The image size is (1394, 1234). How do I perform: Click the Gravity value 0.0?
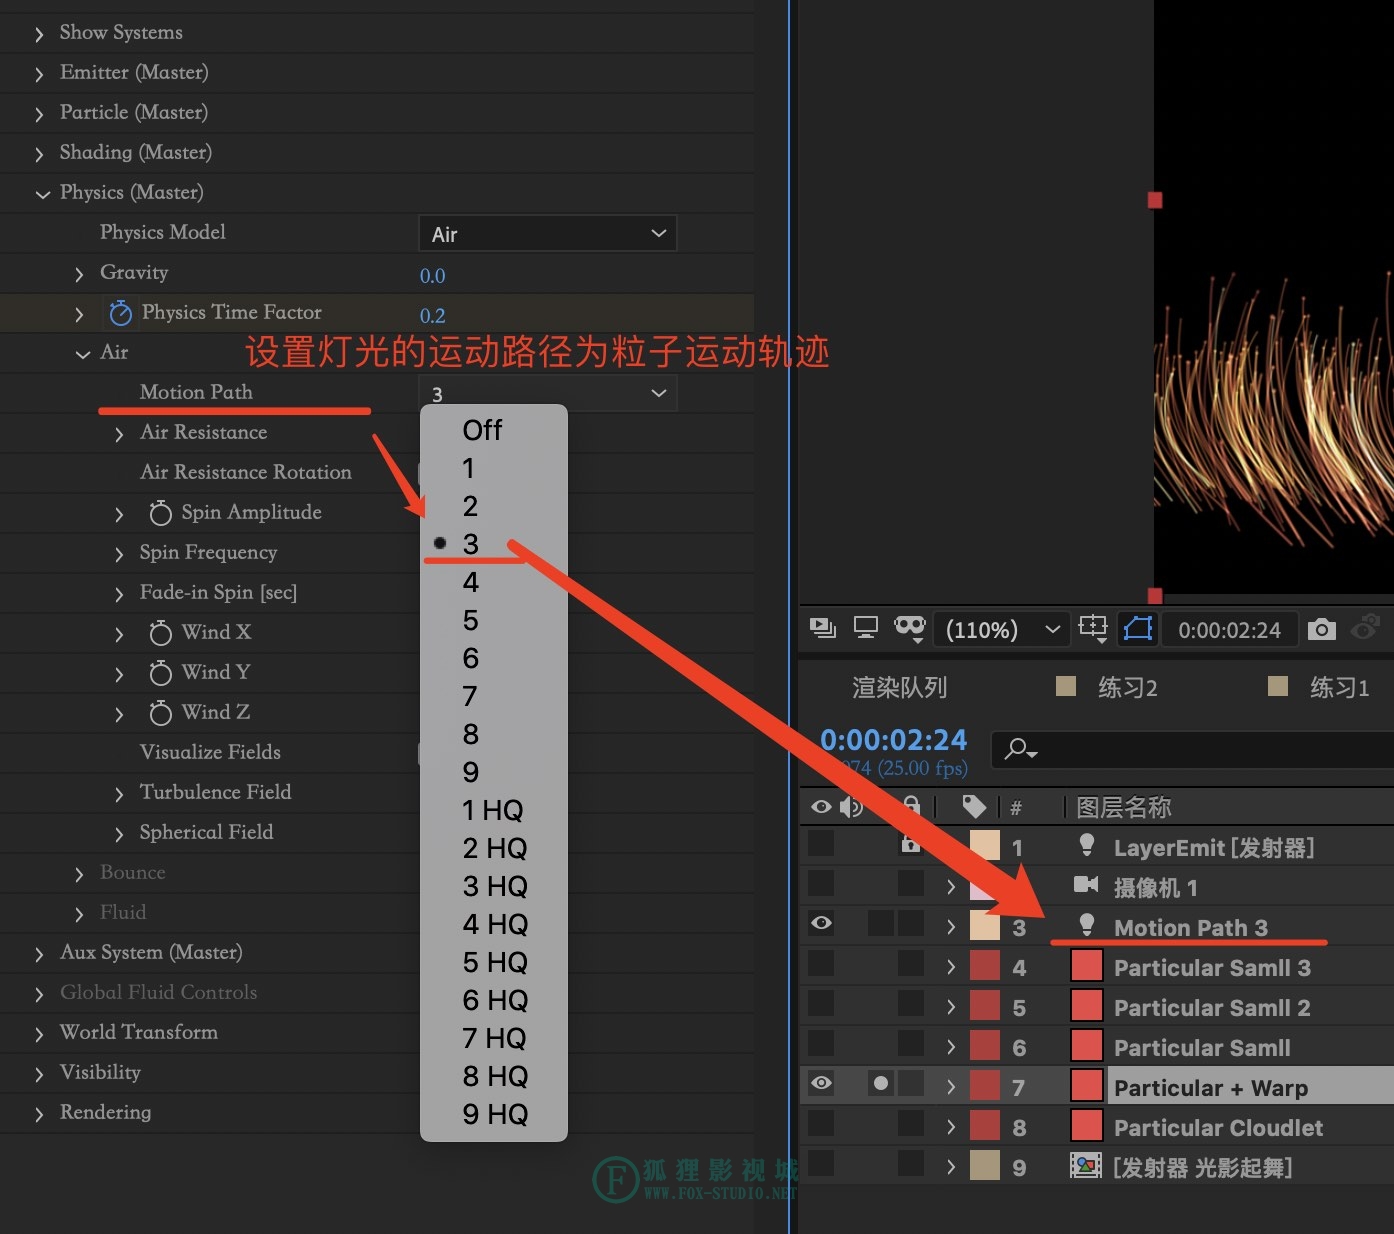tap(432, 275)
